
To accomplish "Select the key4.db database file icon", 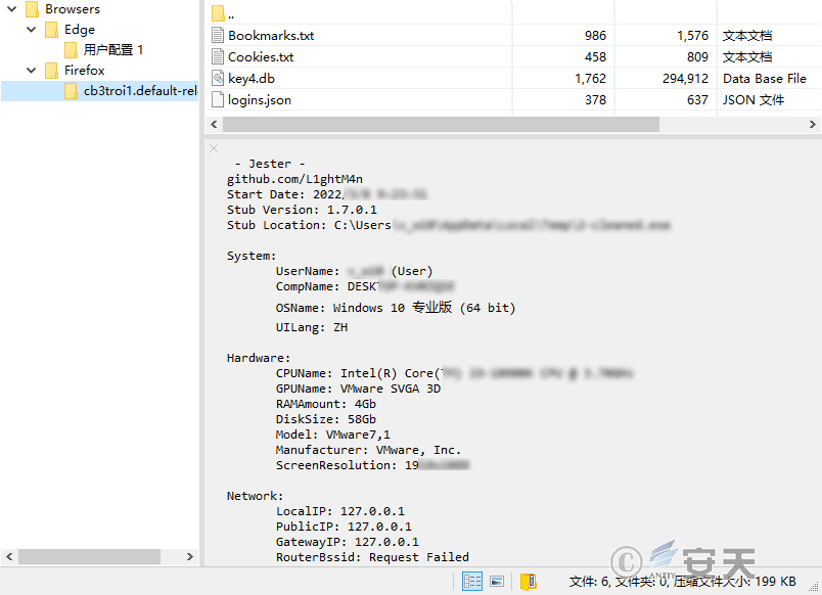I will coord(218,78).
